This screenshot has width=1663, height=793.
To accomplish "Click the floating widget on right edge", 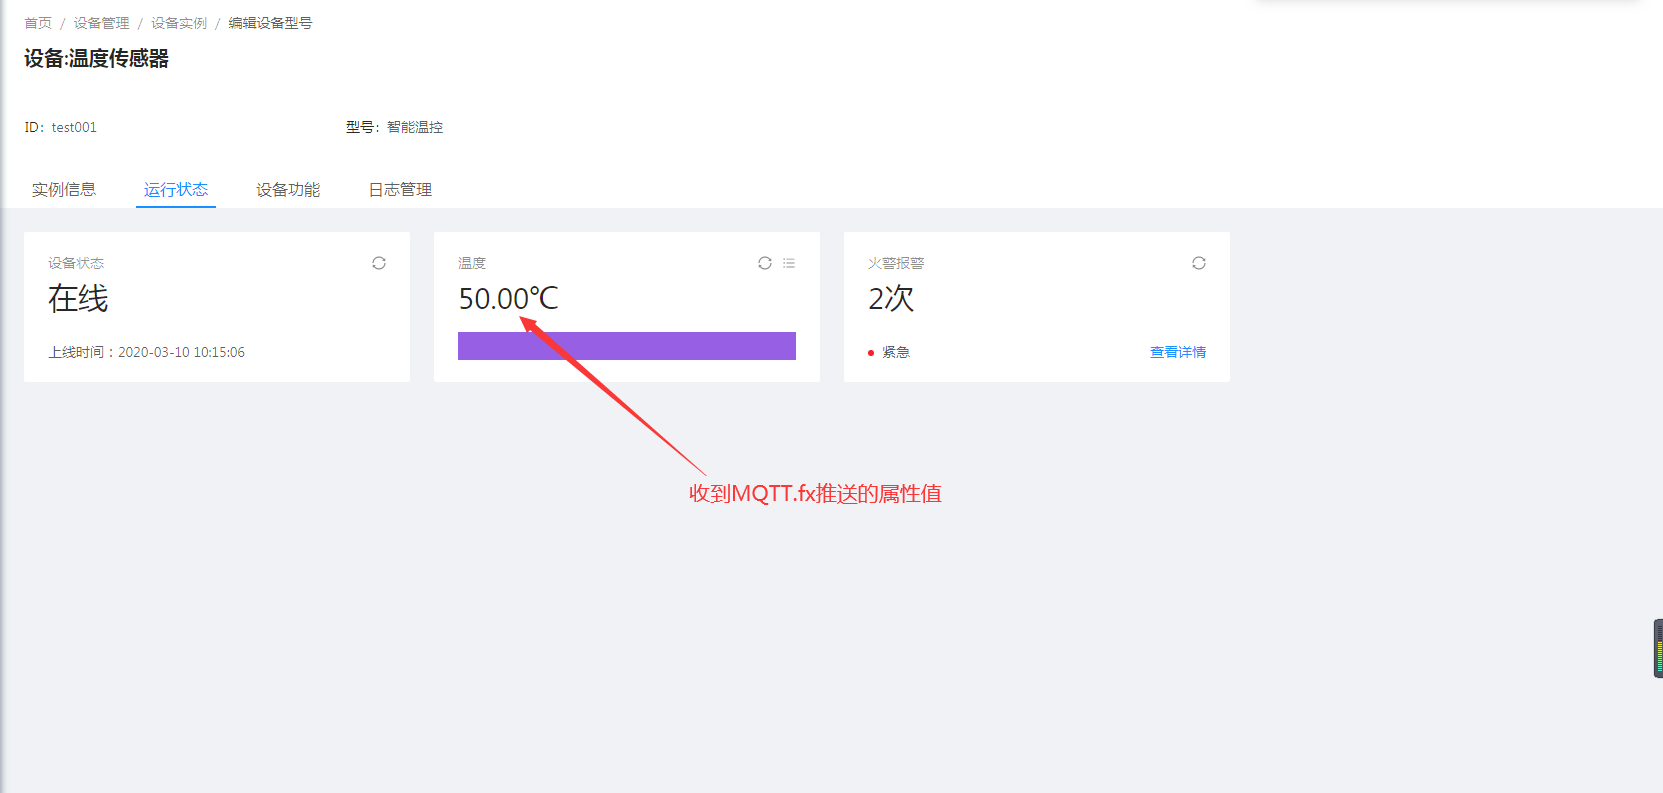I will [1657, 648].
